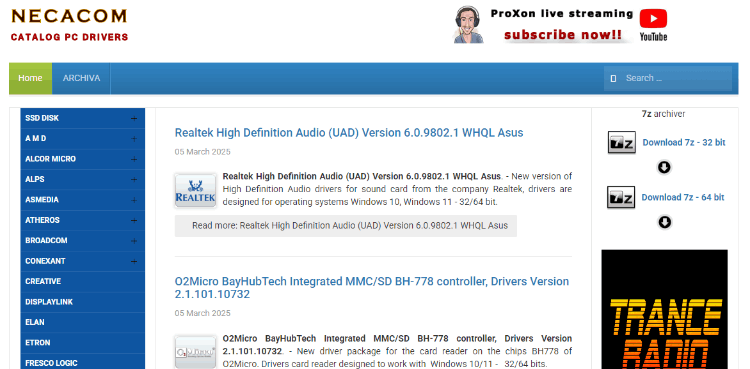Image resolution: width=750 pixels, height=369 pixels.
Task: Expand the A M D category
Action: [134, 139]
